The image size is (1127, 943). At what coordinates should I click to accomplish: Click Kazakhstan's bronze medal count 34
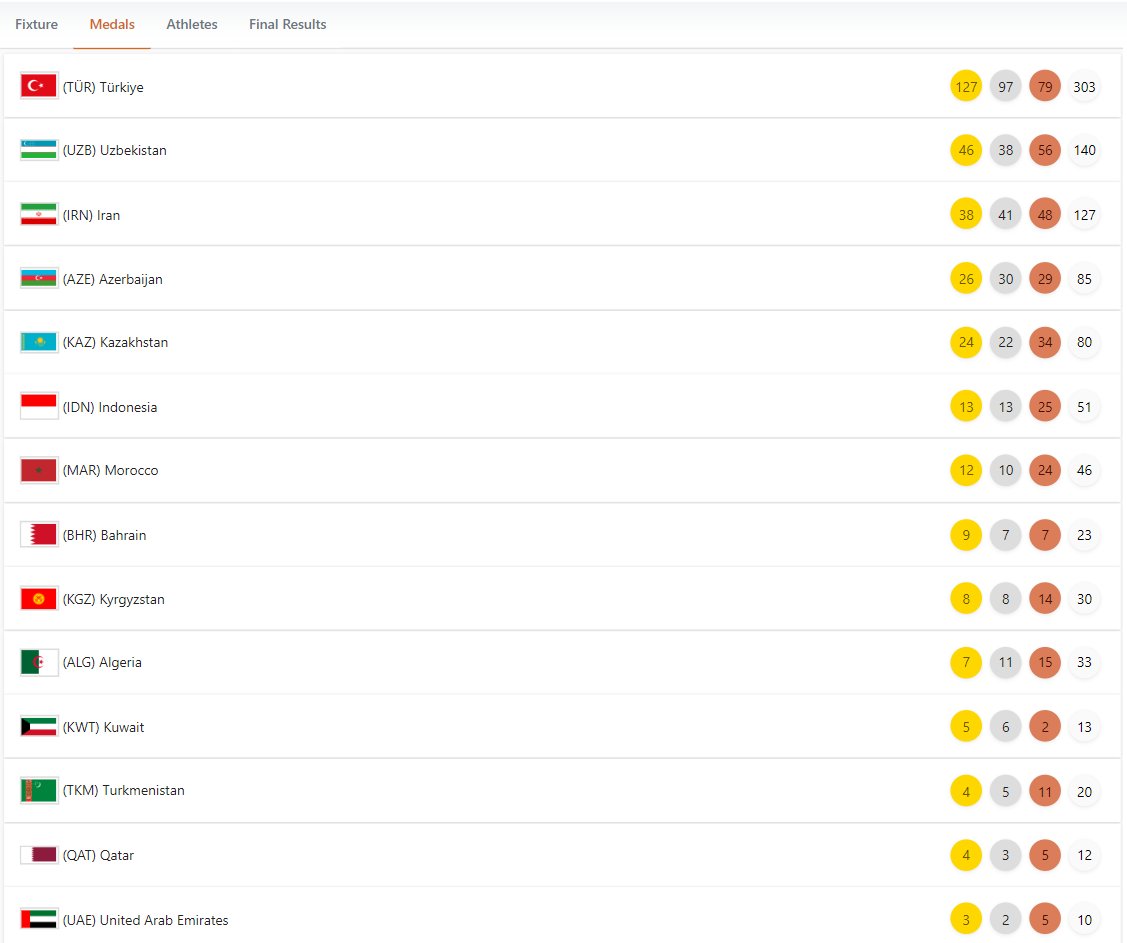point(1045,342)
